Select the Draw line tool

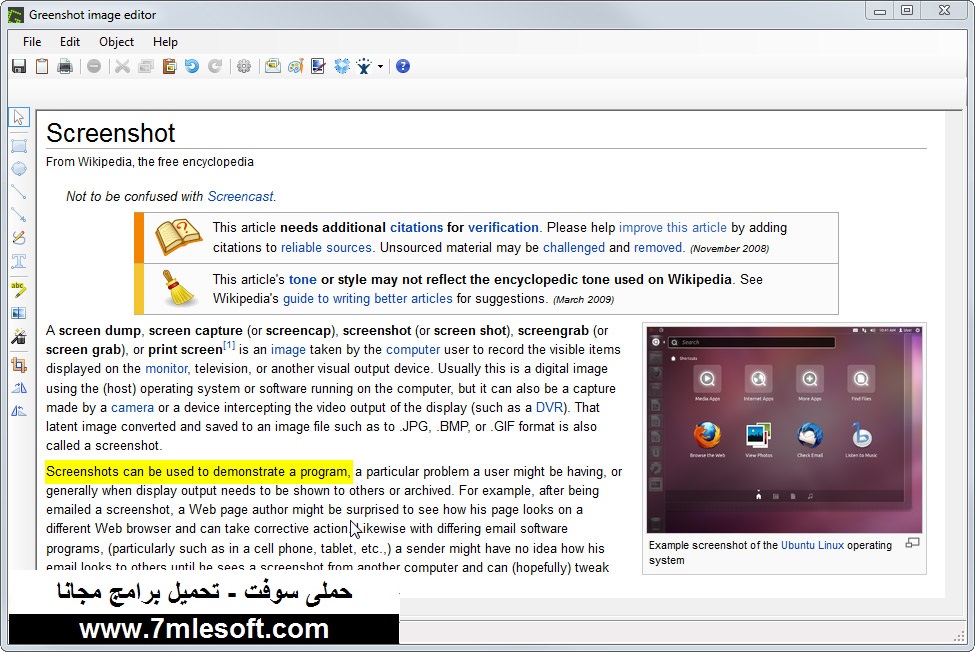19,192
